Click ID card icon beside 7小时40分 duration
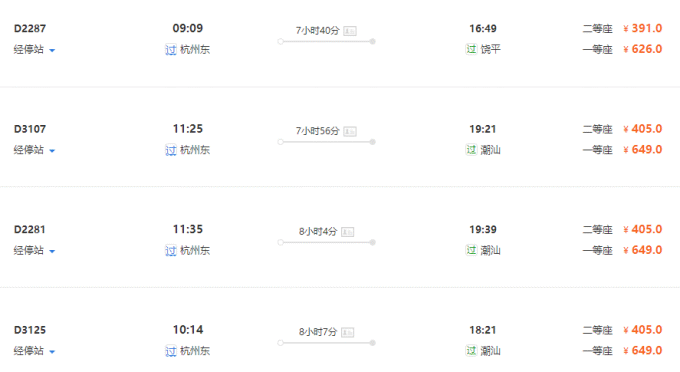Viewport: 680px width, 372px height. pyautogui.click(x=350, y=31)
